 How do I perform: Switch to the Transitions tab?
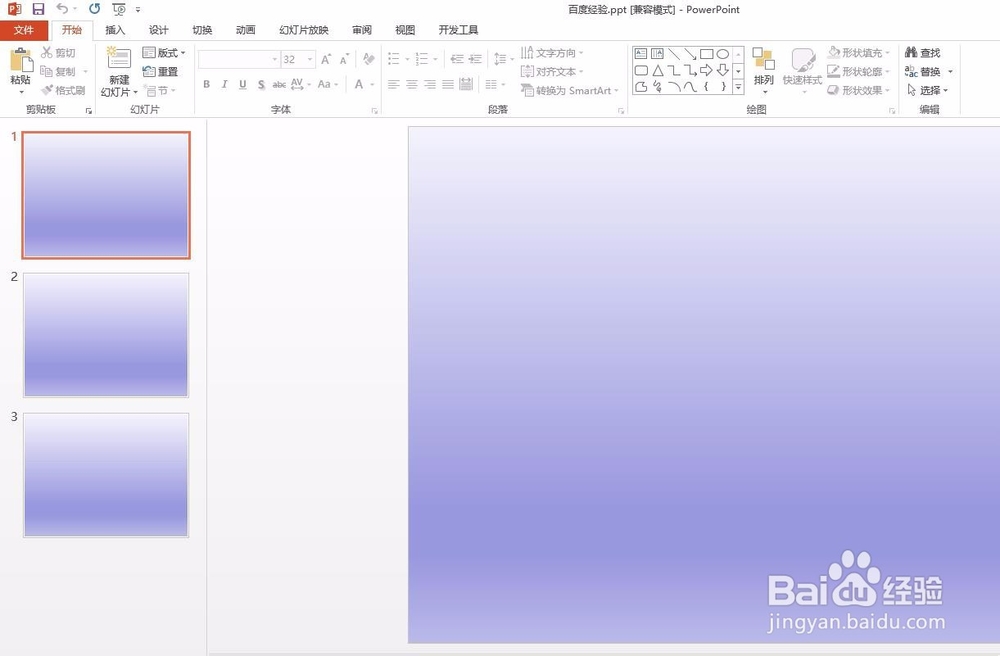(x=202, y=30)
